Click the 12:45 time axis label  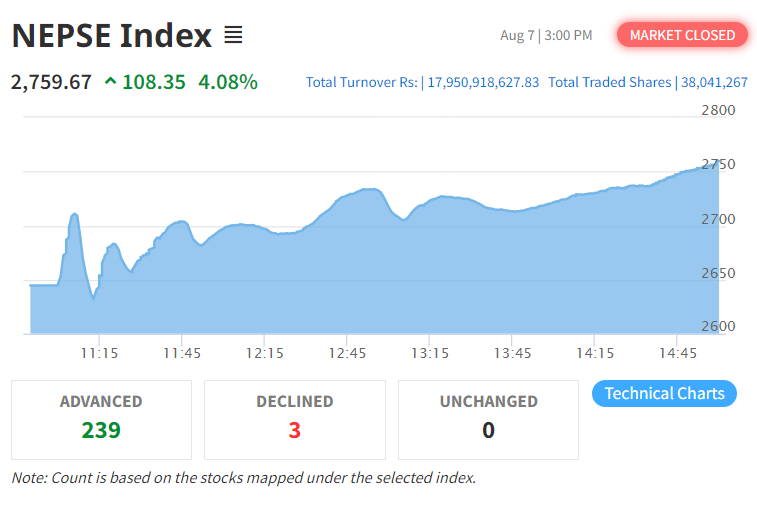click(x=348, y=353)
